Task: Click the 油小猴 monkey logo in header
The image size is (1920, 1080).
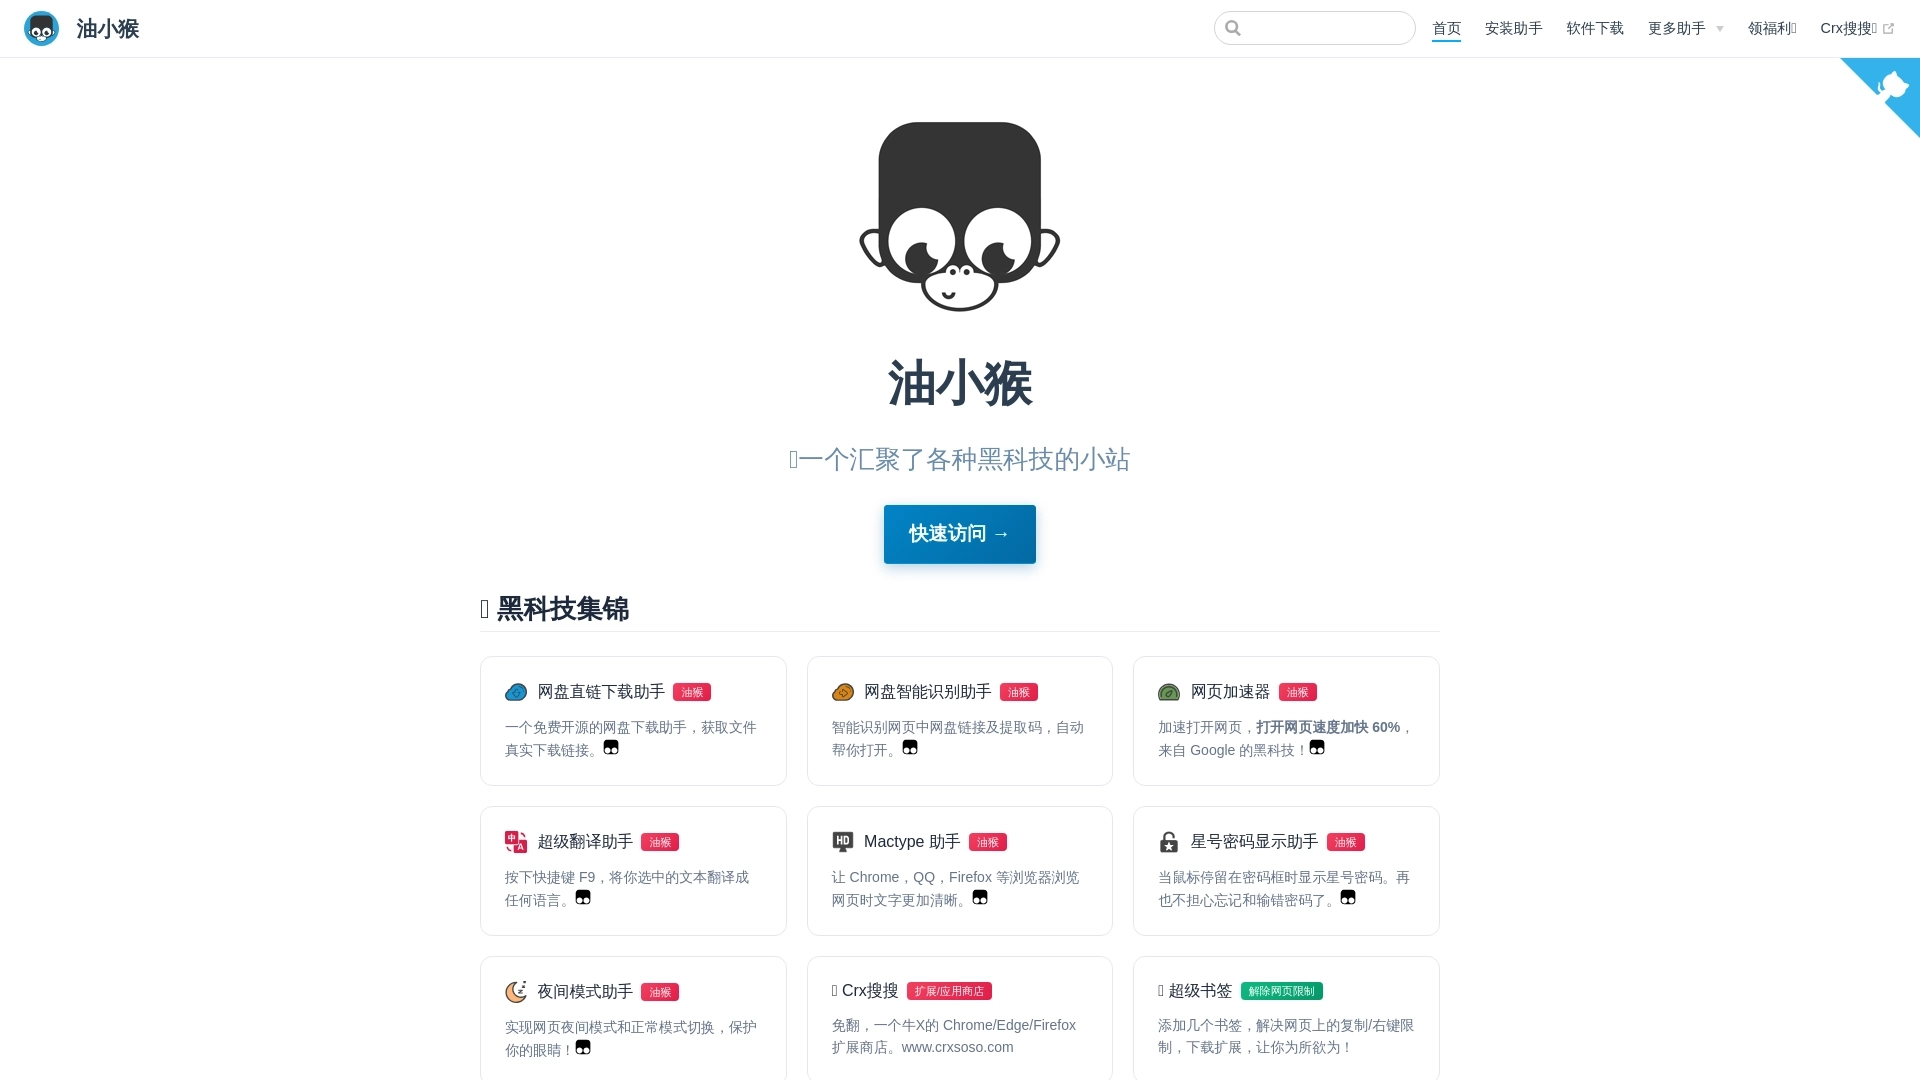Action: [x=41, y=29]
